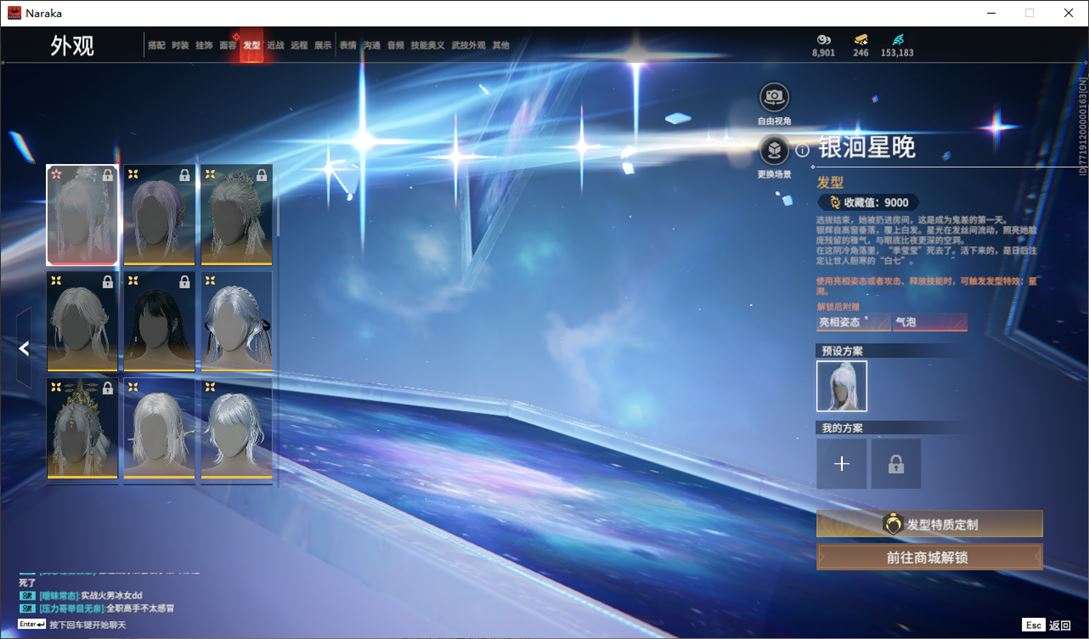Screen dimensions: 1089x639
Task: Switch to the 远程 tab
Action: (299, 45)
